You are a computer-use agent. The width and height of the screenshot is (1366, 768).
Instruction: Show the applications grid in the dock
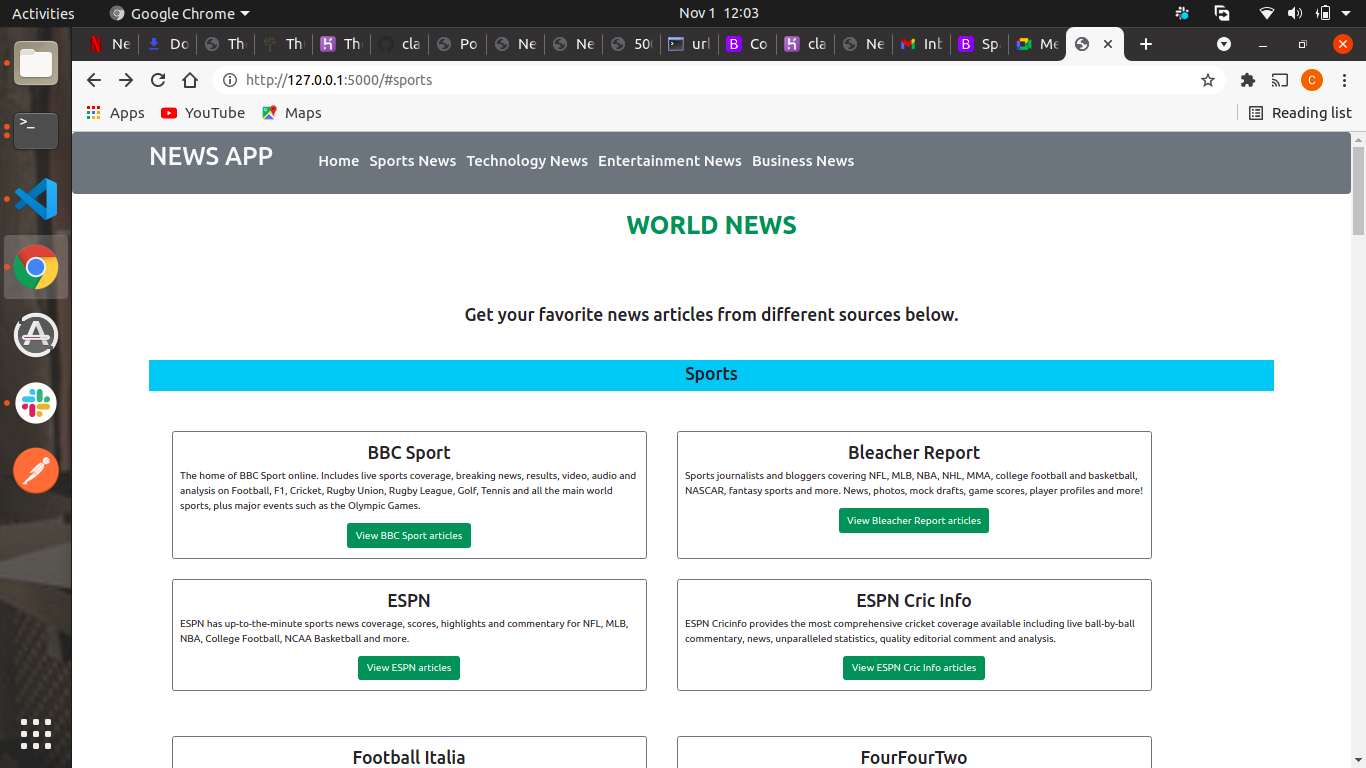pyautogui.click(x=36, y=734)
